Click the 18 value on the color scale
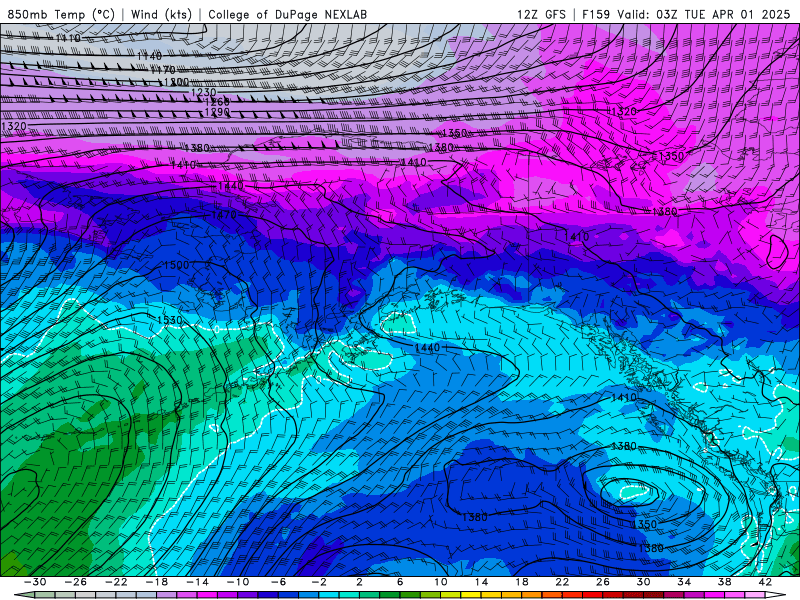Image resolution: width=800 pixels, height=600 pixels. tap(521, 582)
